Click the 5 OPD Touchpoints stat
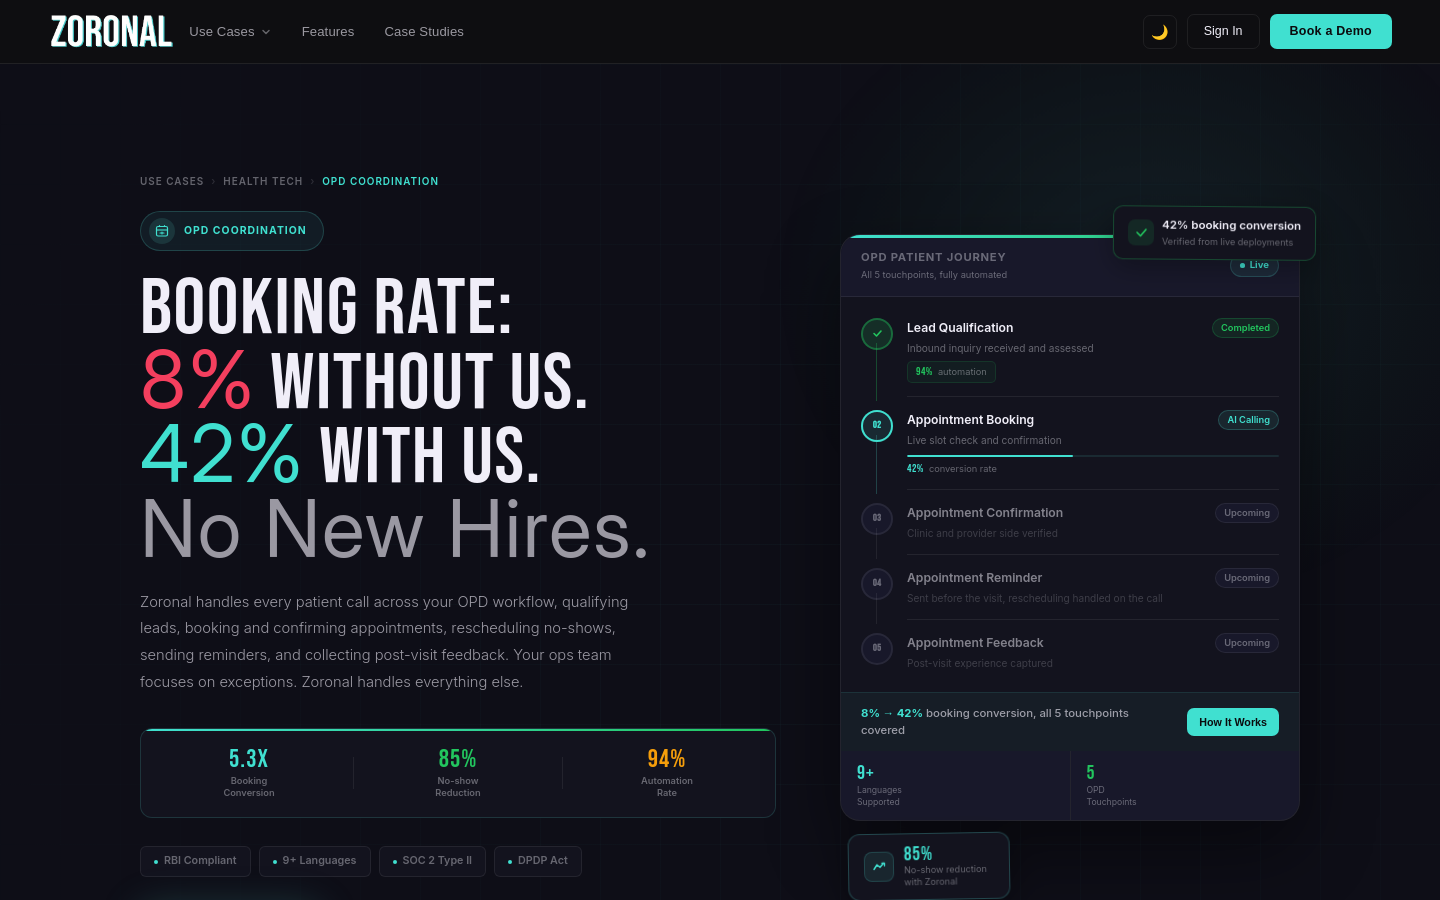Image resolution: width=1440 pixels, height=900 pixels. 1111,786
